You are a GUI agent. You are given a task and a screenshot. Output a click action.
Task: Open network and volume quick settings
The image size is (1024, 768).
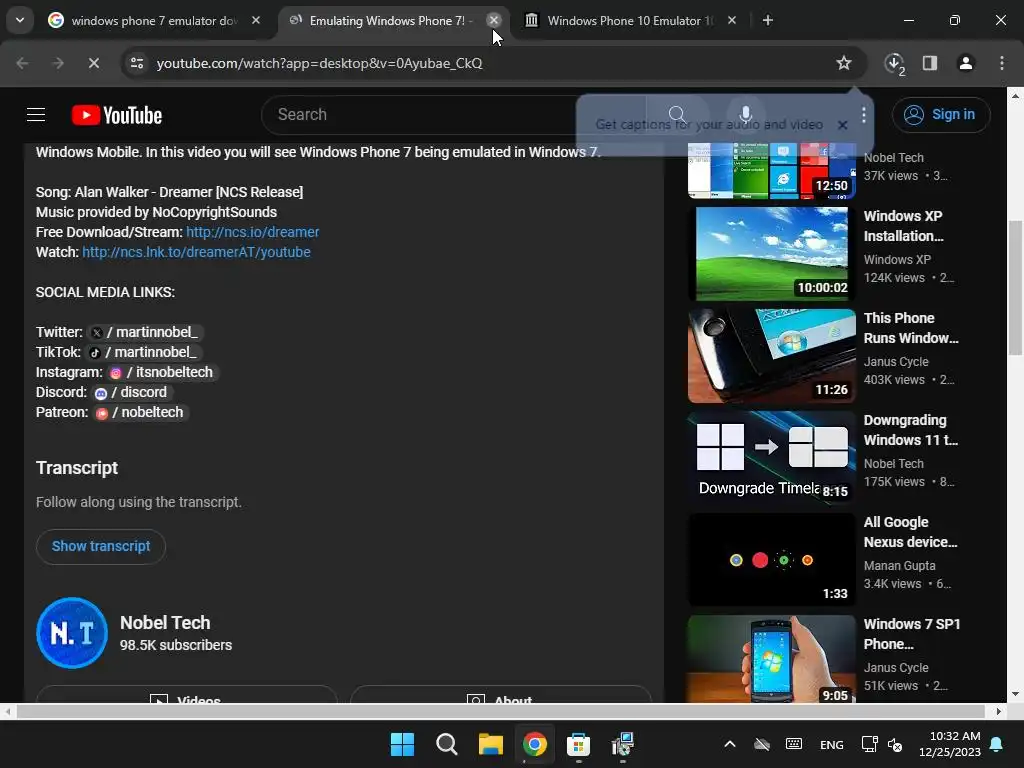pos(882,744)
